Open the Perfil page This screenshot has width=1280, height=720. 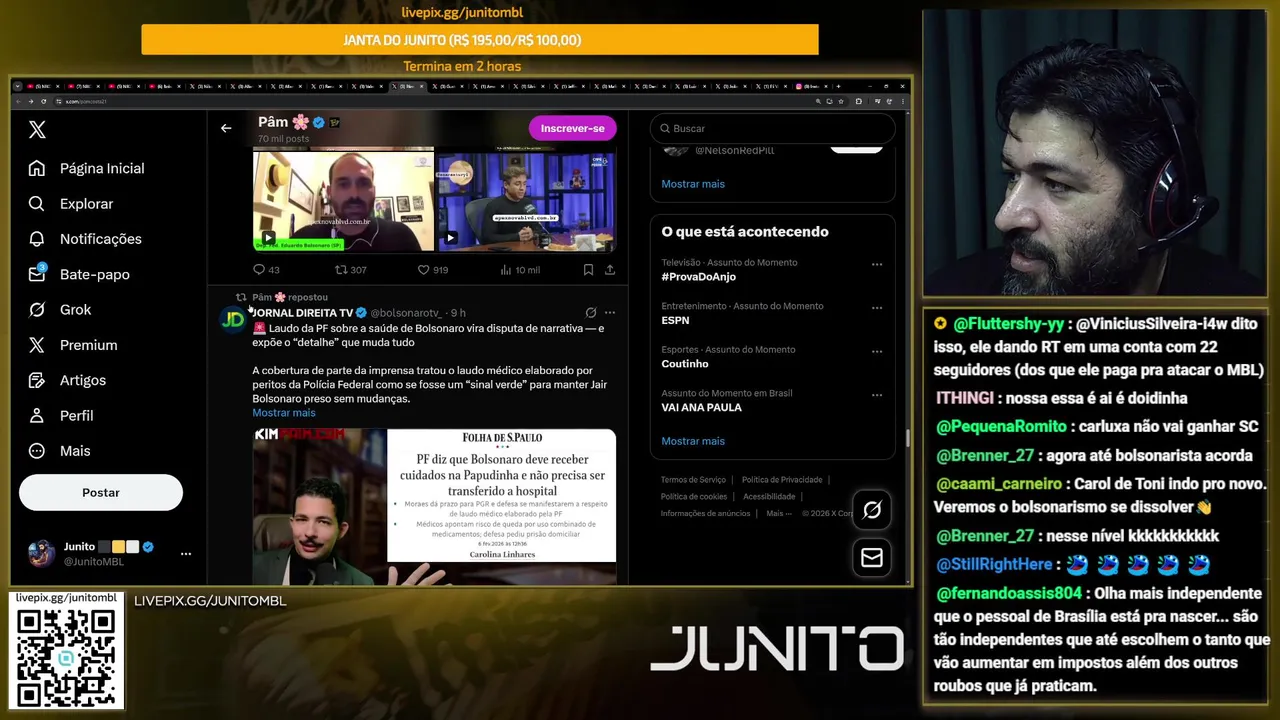pos(60,415)
